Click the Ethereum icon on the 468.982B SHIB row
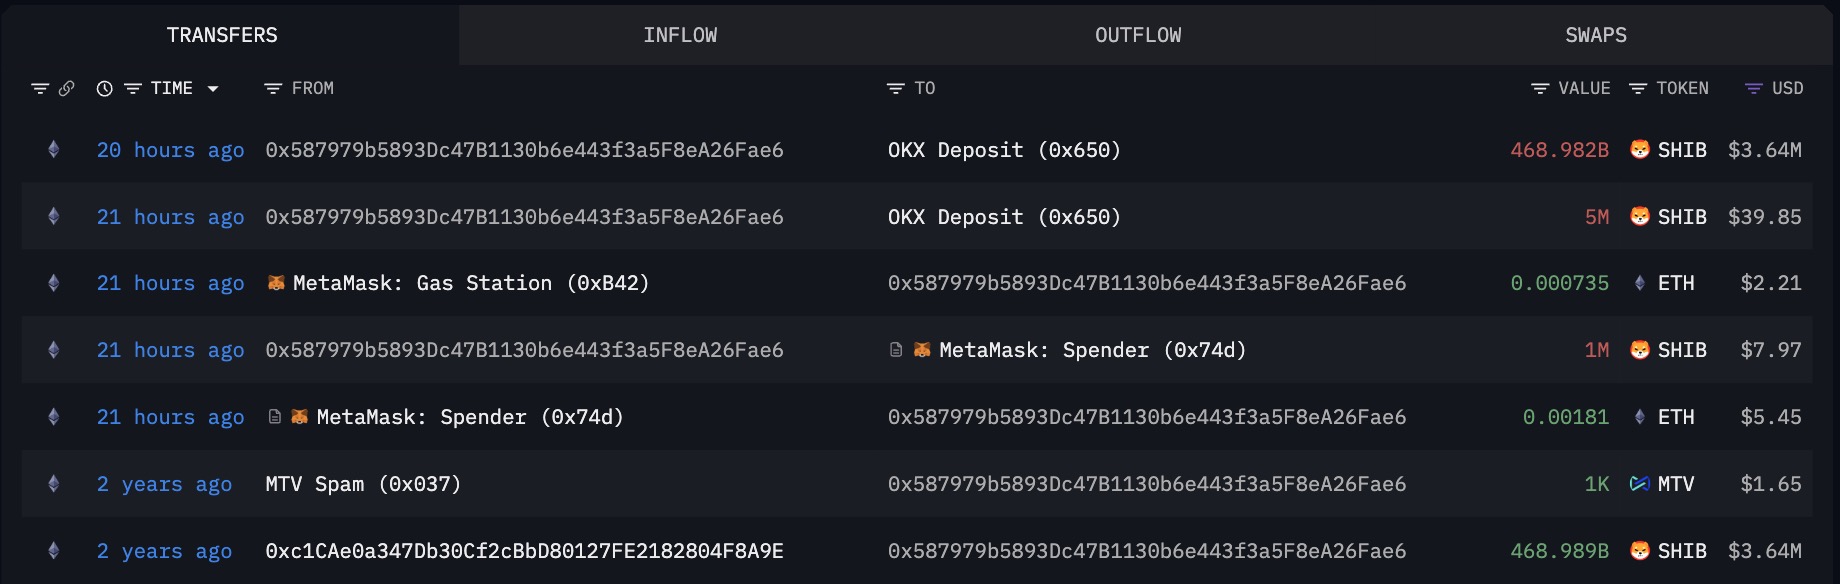Viewport: 1840px width, 584px height. [54, 150]
